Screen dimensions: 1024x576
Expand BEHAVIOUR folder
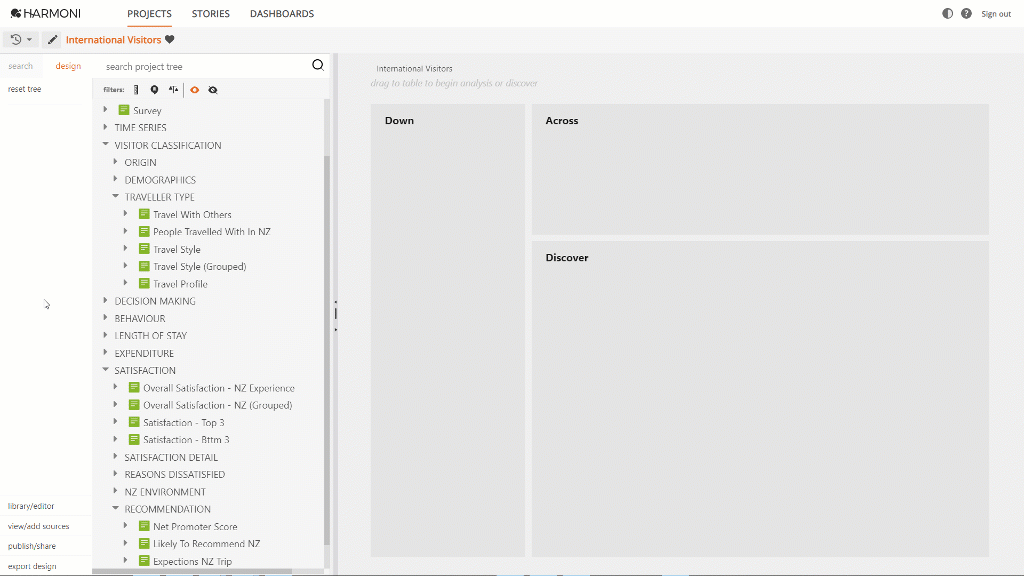[105, 318]
